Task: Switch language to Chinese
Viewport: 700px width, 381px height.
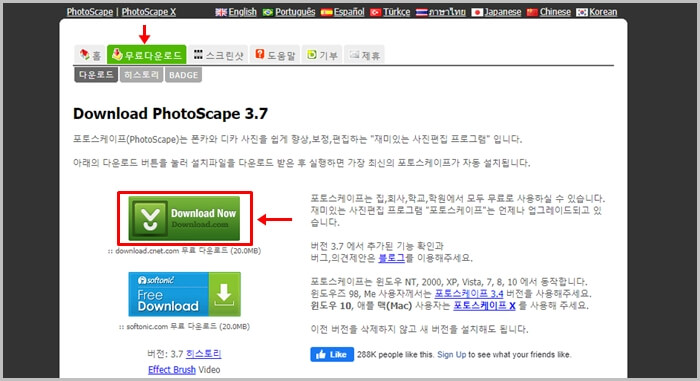Action: point(555,12)
